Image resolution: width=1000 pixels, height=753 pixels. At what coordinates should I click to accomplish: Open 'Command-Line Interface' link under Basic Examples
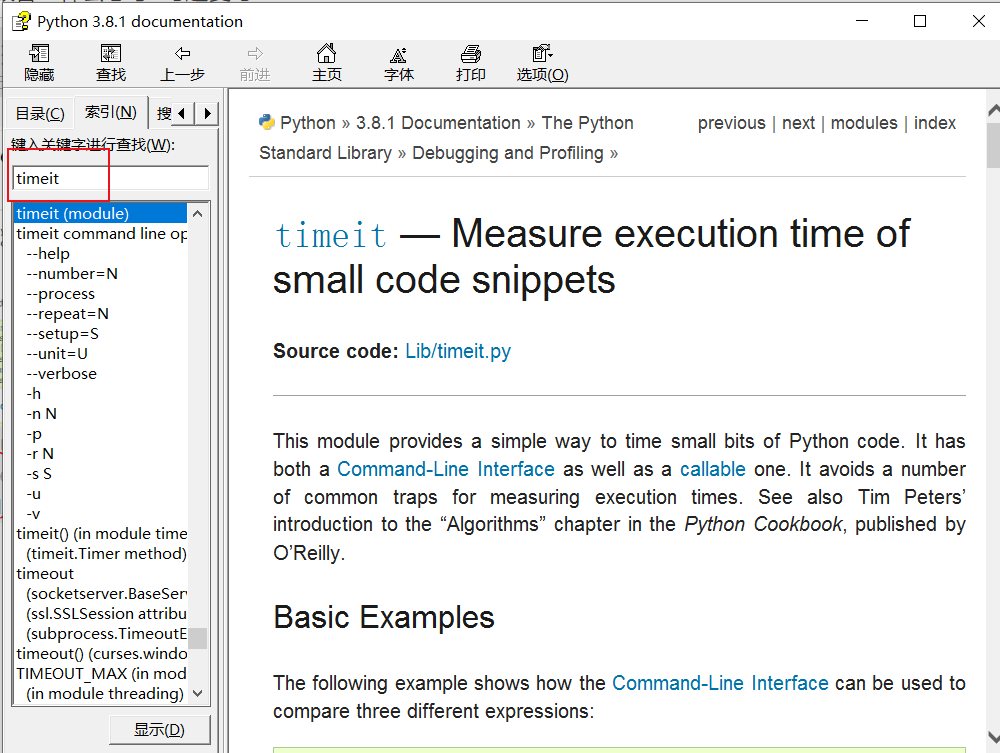pyautogui.click(x=720, y=684)
